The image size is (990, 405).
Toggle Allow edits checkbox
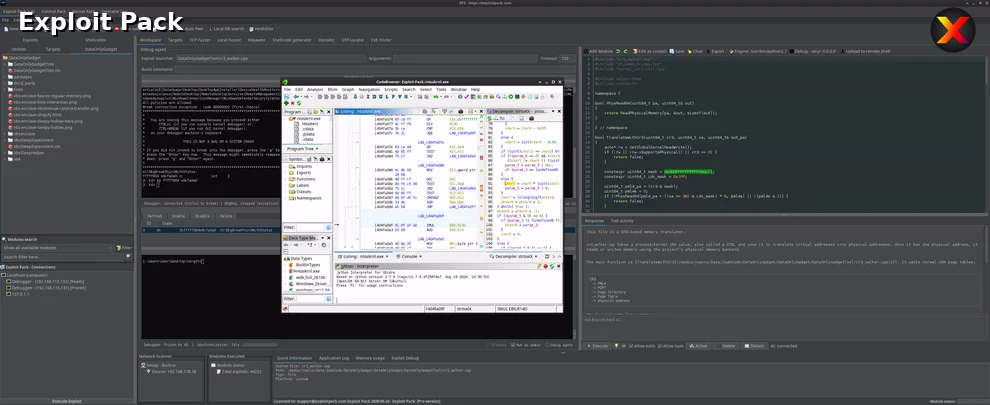click(631, 346)
